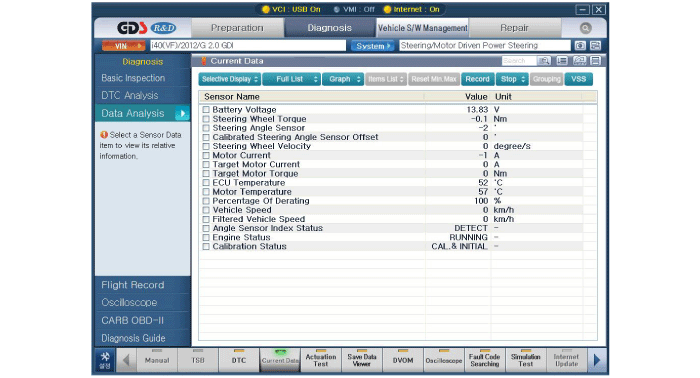Click the magnifier search icon in top bar
Image resolution: width=700 pixels, height=378 pixels.
point(585,28)
